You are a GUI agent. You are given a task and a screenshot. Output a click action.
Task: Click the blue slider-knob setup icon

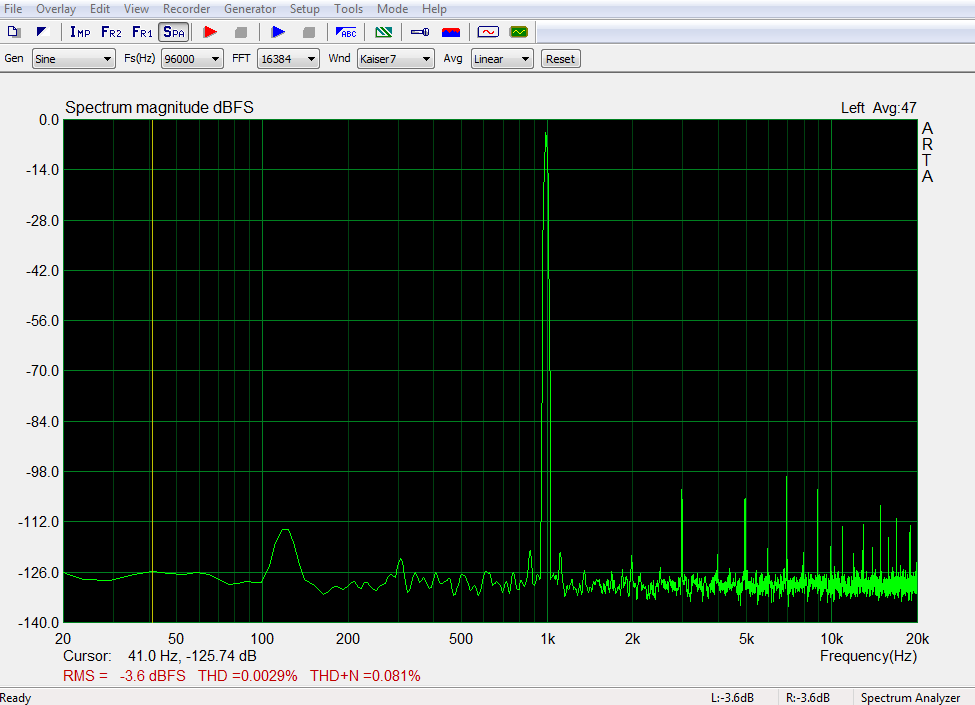pos(420,32)
